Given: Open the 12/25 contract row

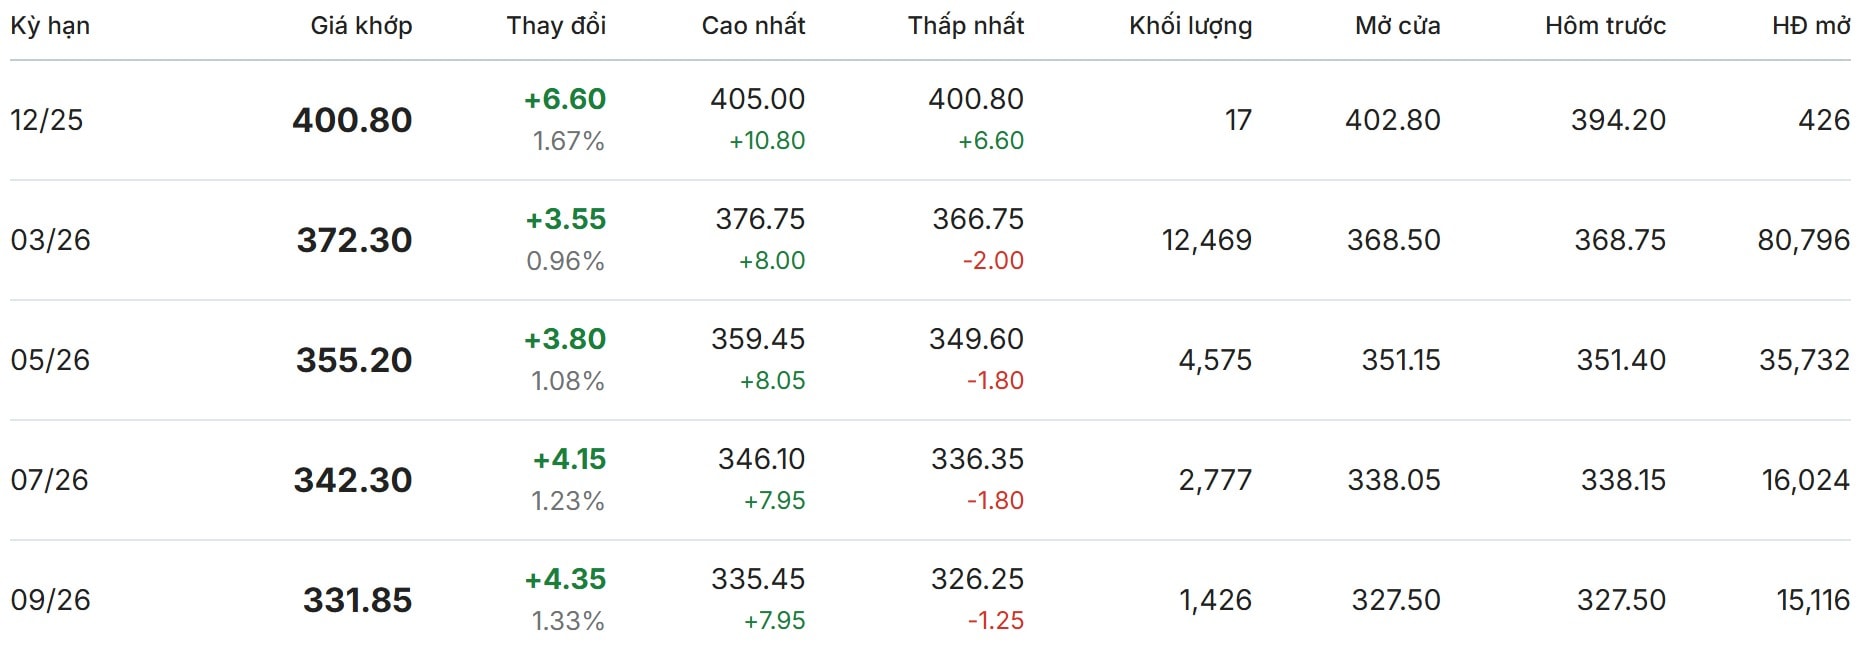Looking at the screenshot, I should tap(47, 120).
